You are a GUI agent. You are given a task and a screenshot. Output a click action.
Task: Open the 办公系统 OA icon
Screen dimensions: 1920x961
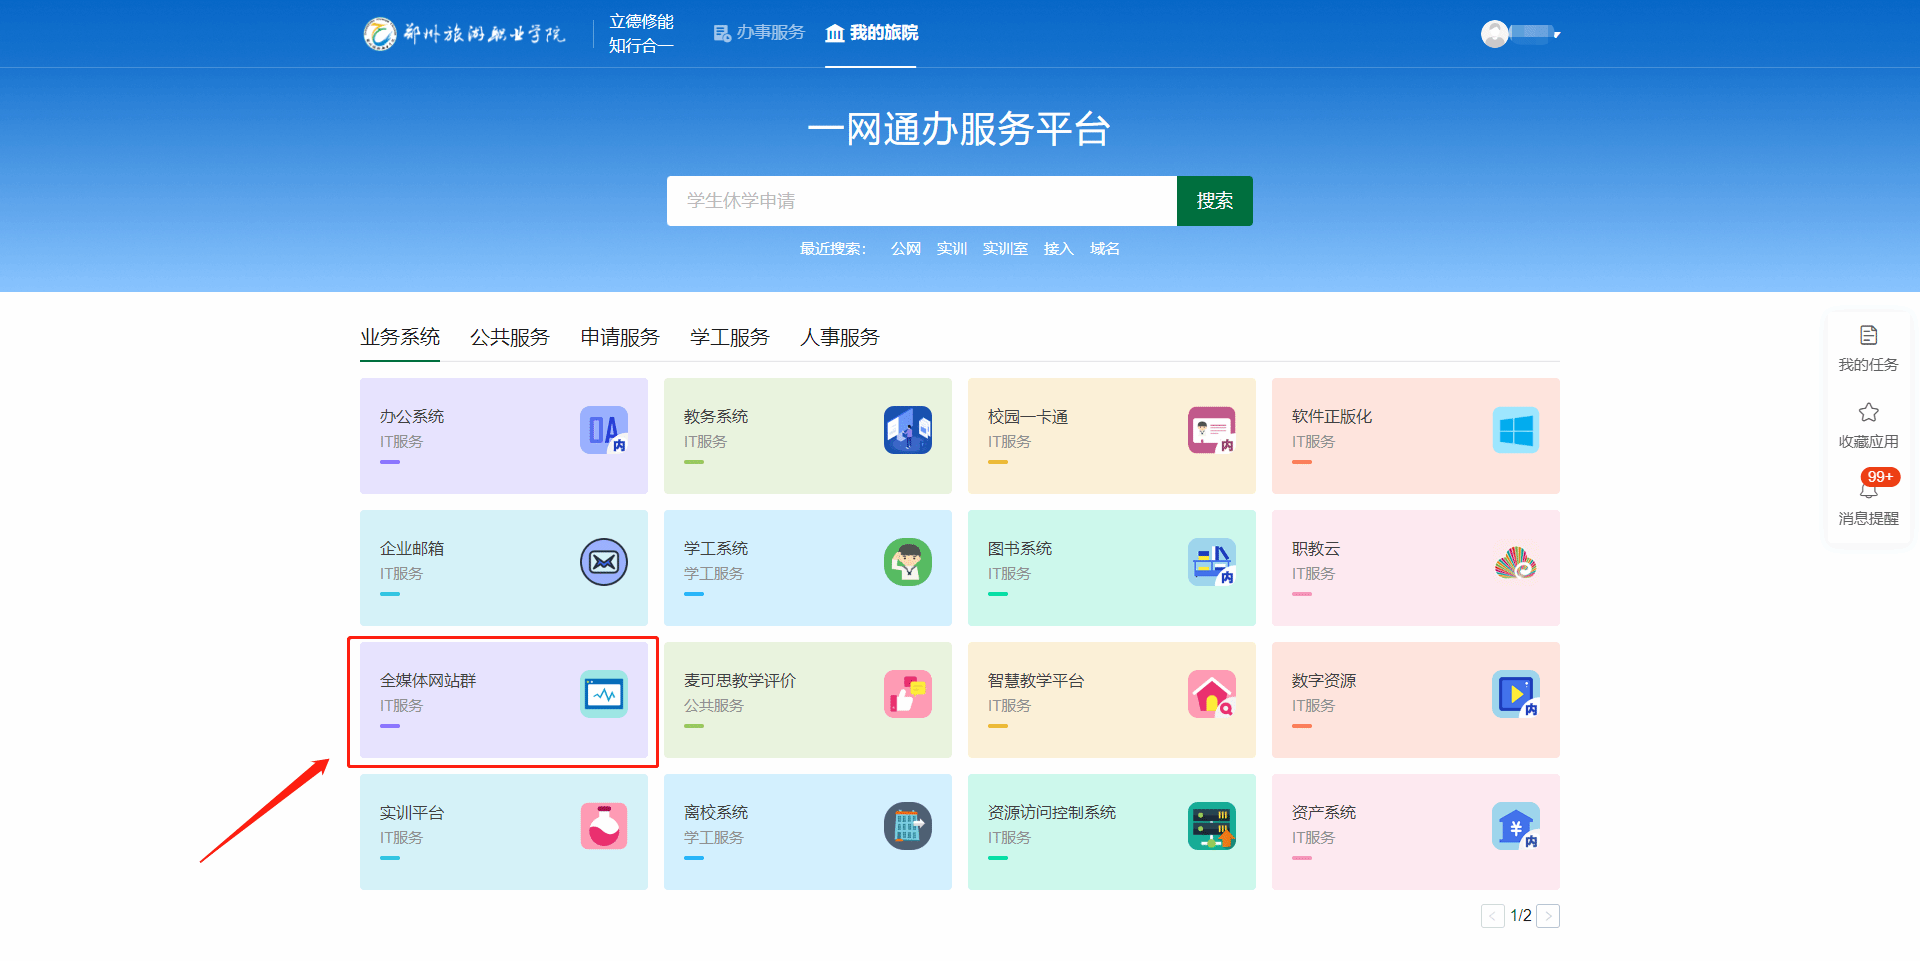point(603,430)
